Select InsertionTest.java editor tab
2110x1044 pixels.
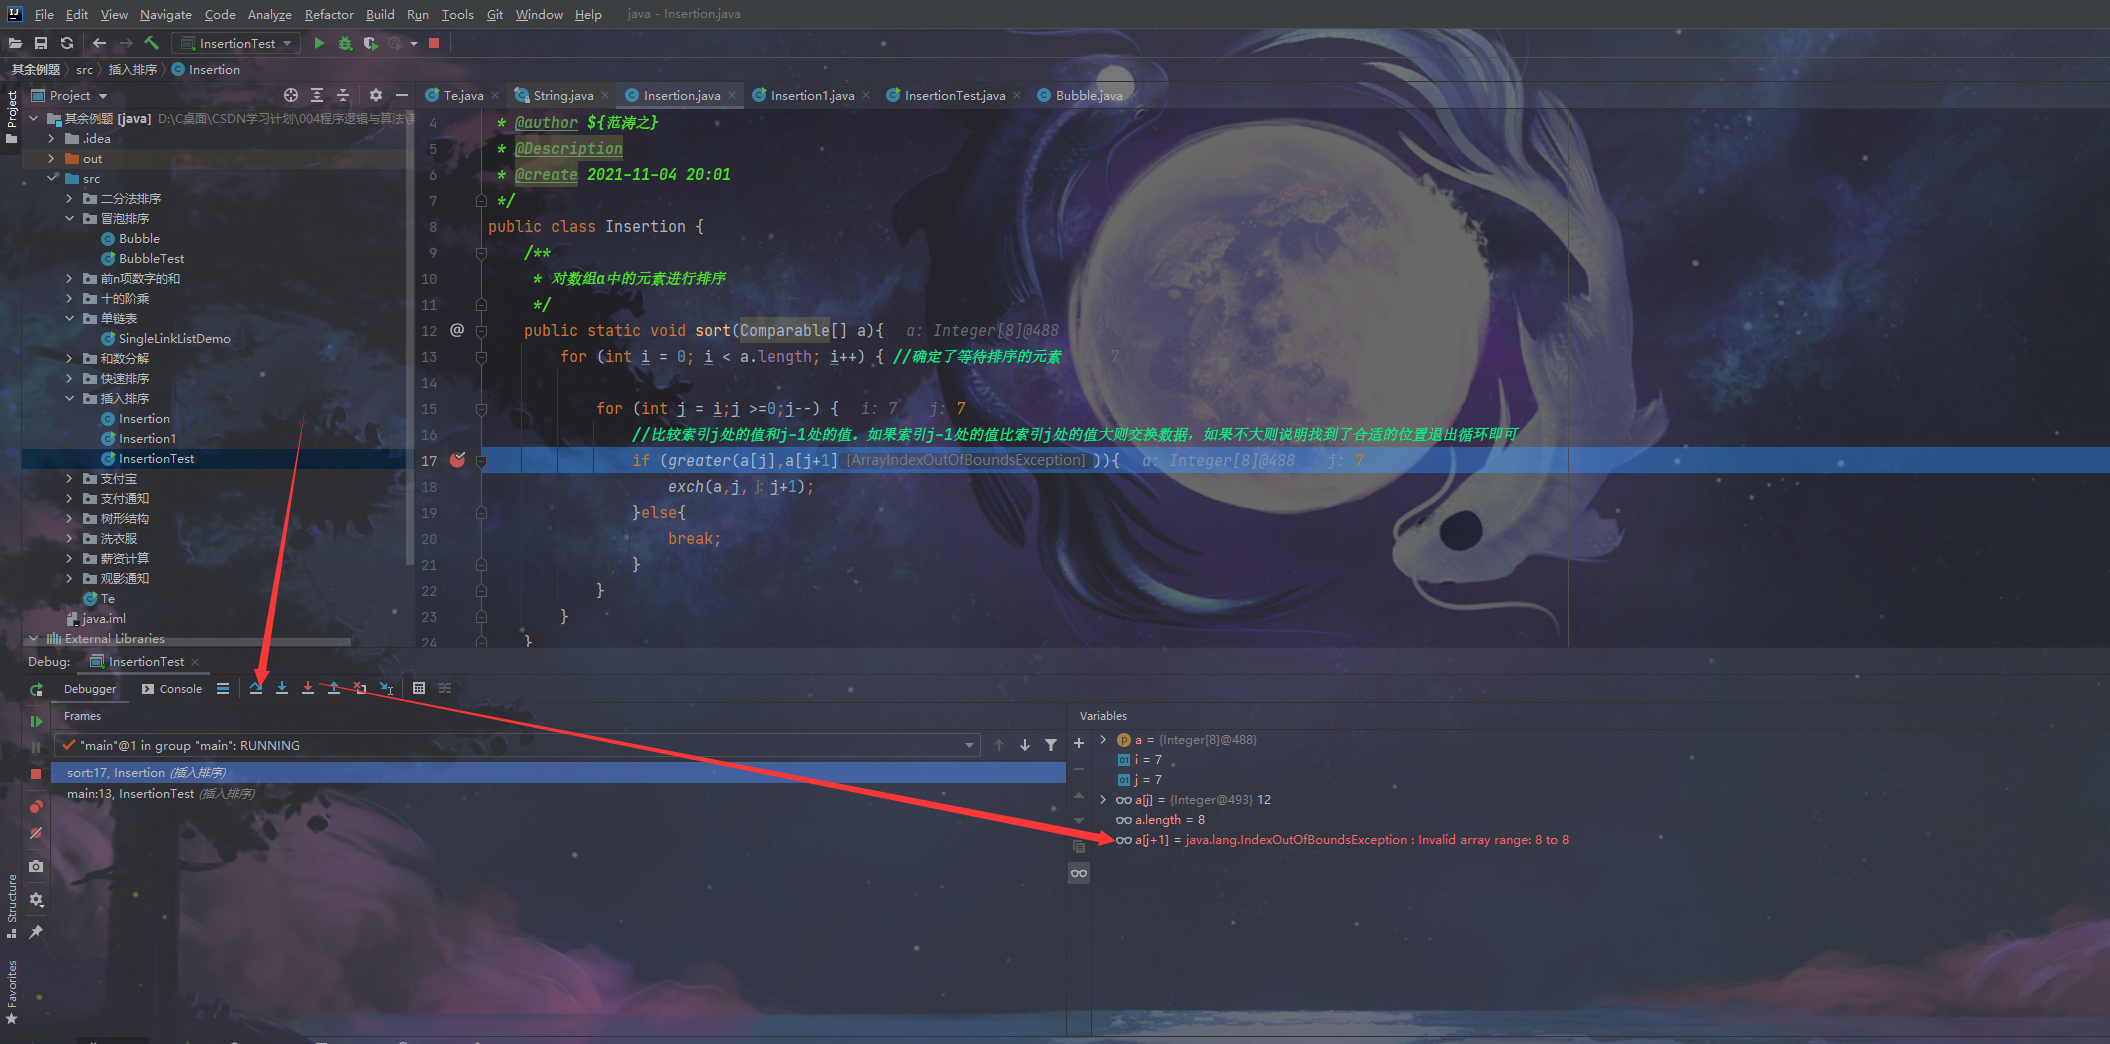coord(954,95)
